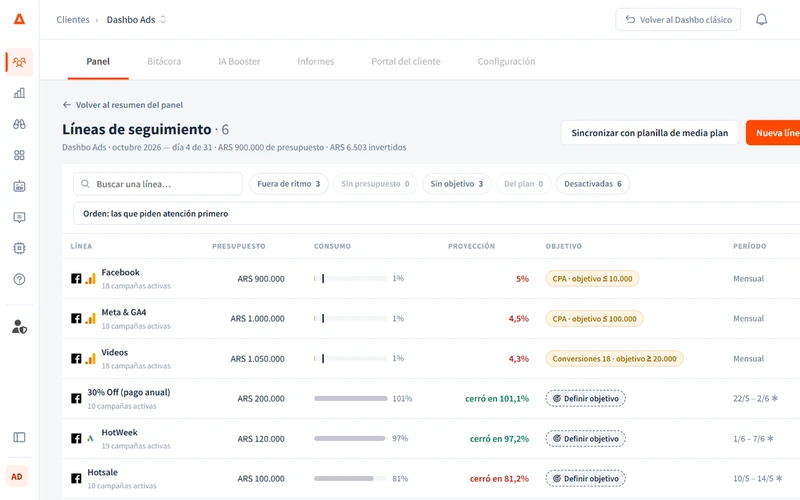Click Definir objetivo in HotWeek row
Viewport: 800px width, 500px height.
(586, 438)
